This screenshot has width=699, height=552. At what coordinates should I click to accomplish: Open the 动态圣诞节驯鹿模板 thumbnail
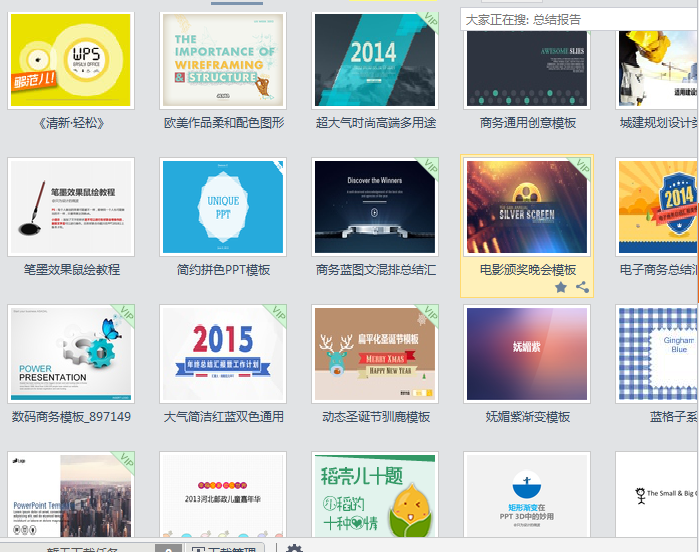375,353
